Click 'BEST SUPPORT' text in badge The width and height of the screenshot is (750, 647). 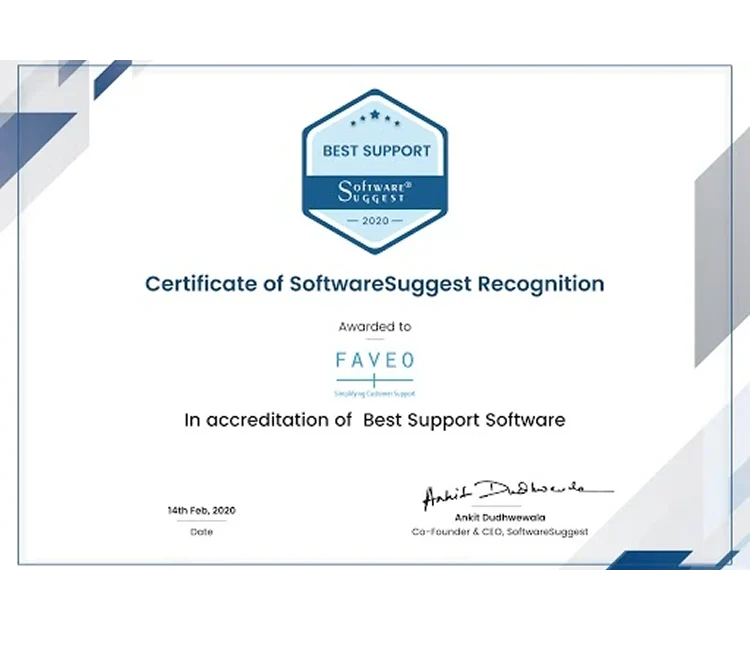pos(376,151)
